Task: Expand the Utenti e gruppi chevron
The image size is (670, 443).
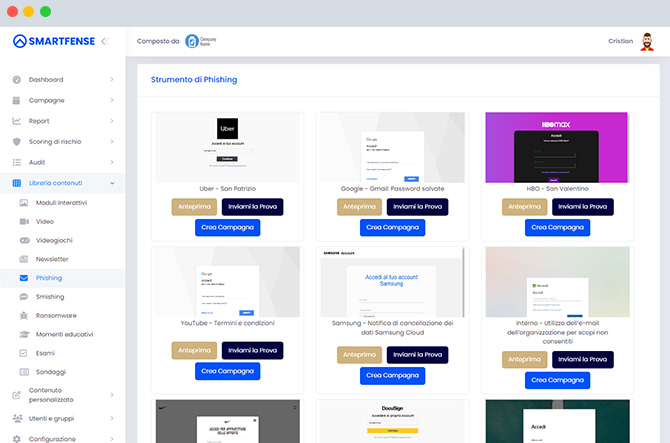Action: click(x=112, y=419)
